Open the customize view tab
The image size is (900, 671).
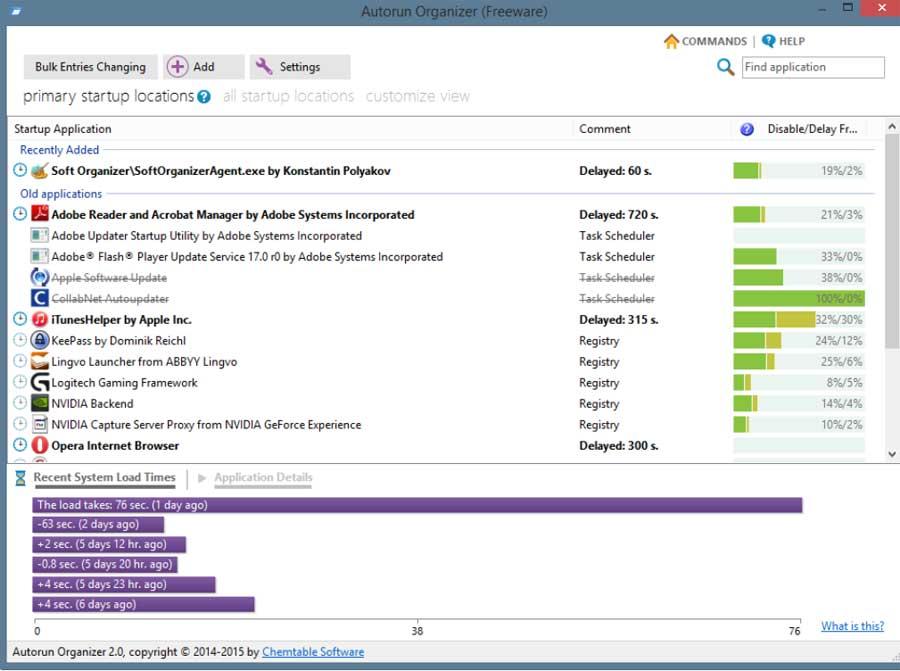point(418,96)
